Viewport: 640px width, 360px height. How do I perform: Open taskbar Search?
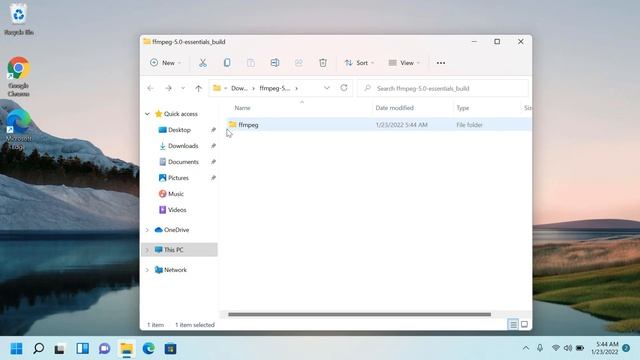coord(39,349)
